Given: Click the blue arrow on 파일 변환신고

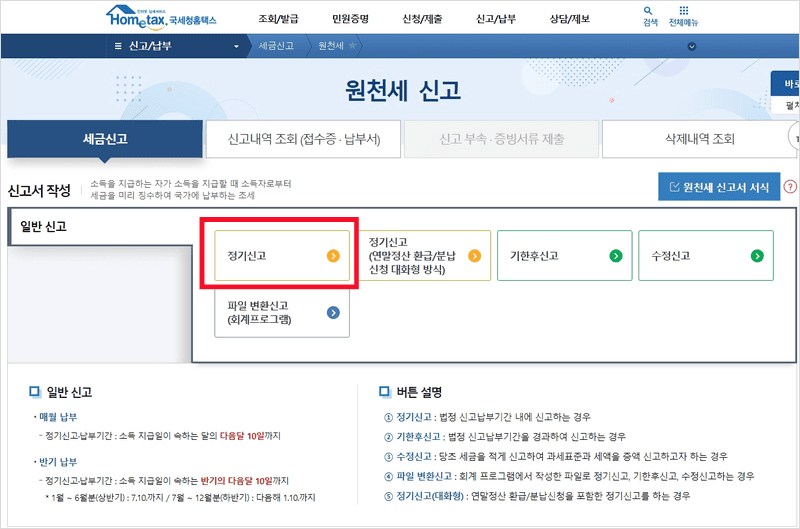Looking at the screenshot, I should (333, 312).
